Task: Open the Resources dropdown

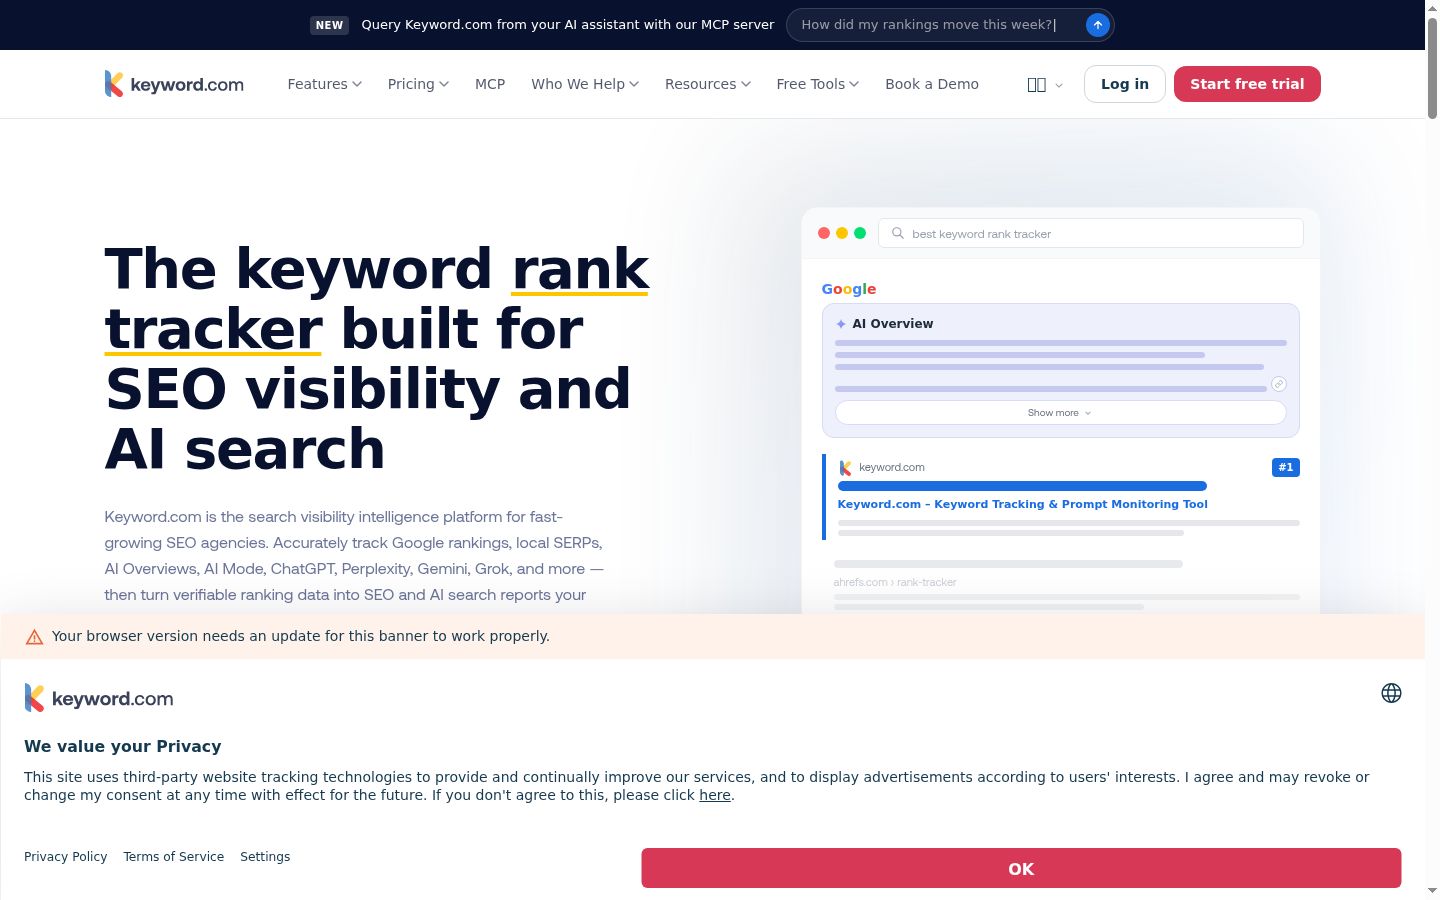Action: [x=708, y=84]
